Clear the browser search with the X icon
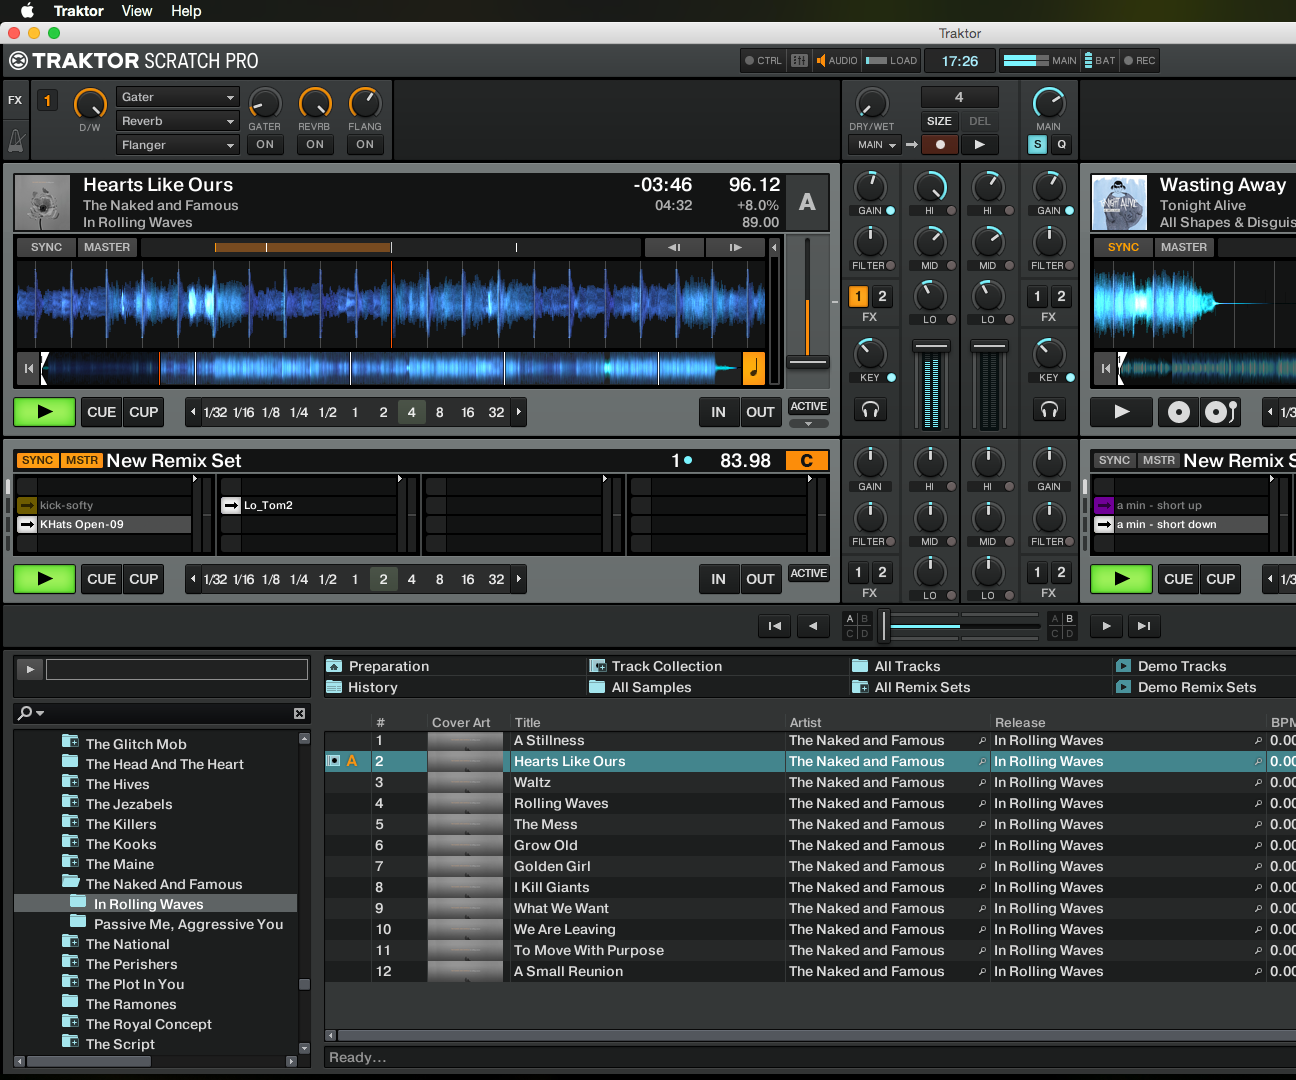Viewport: 1296px width, 1080px height. tap(299, 713)
